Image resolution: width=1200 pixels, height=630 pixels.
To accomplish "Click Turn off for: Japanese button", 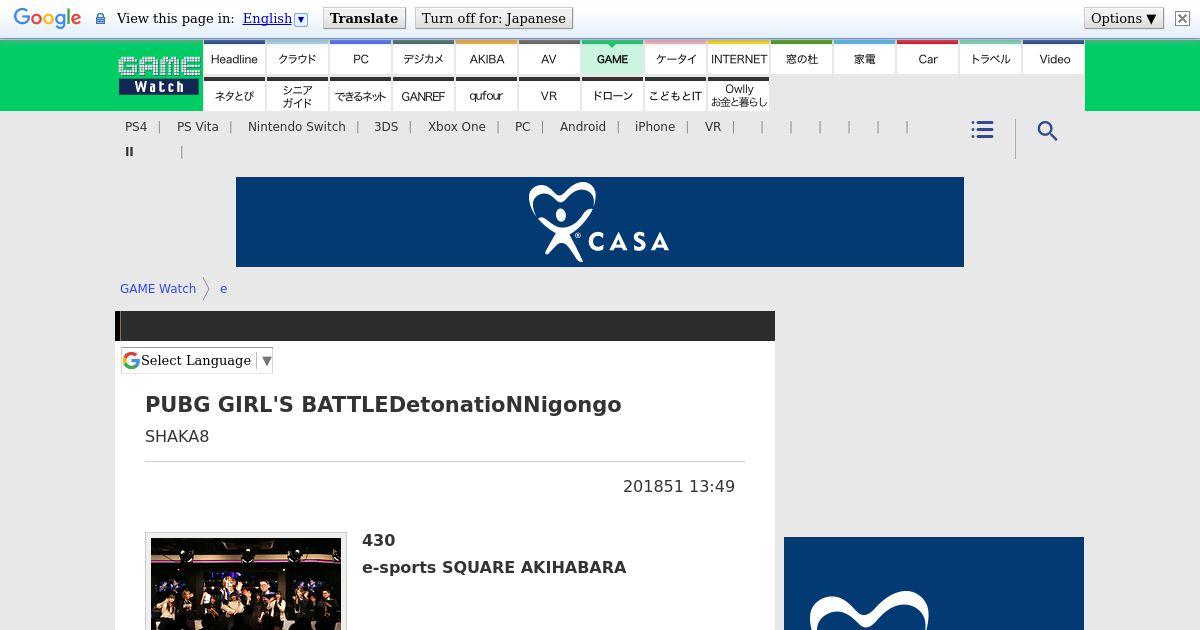I will [x=494, y=18].
